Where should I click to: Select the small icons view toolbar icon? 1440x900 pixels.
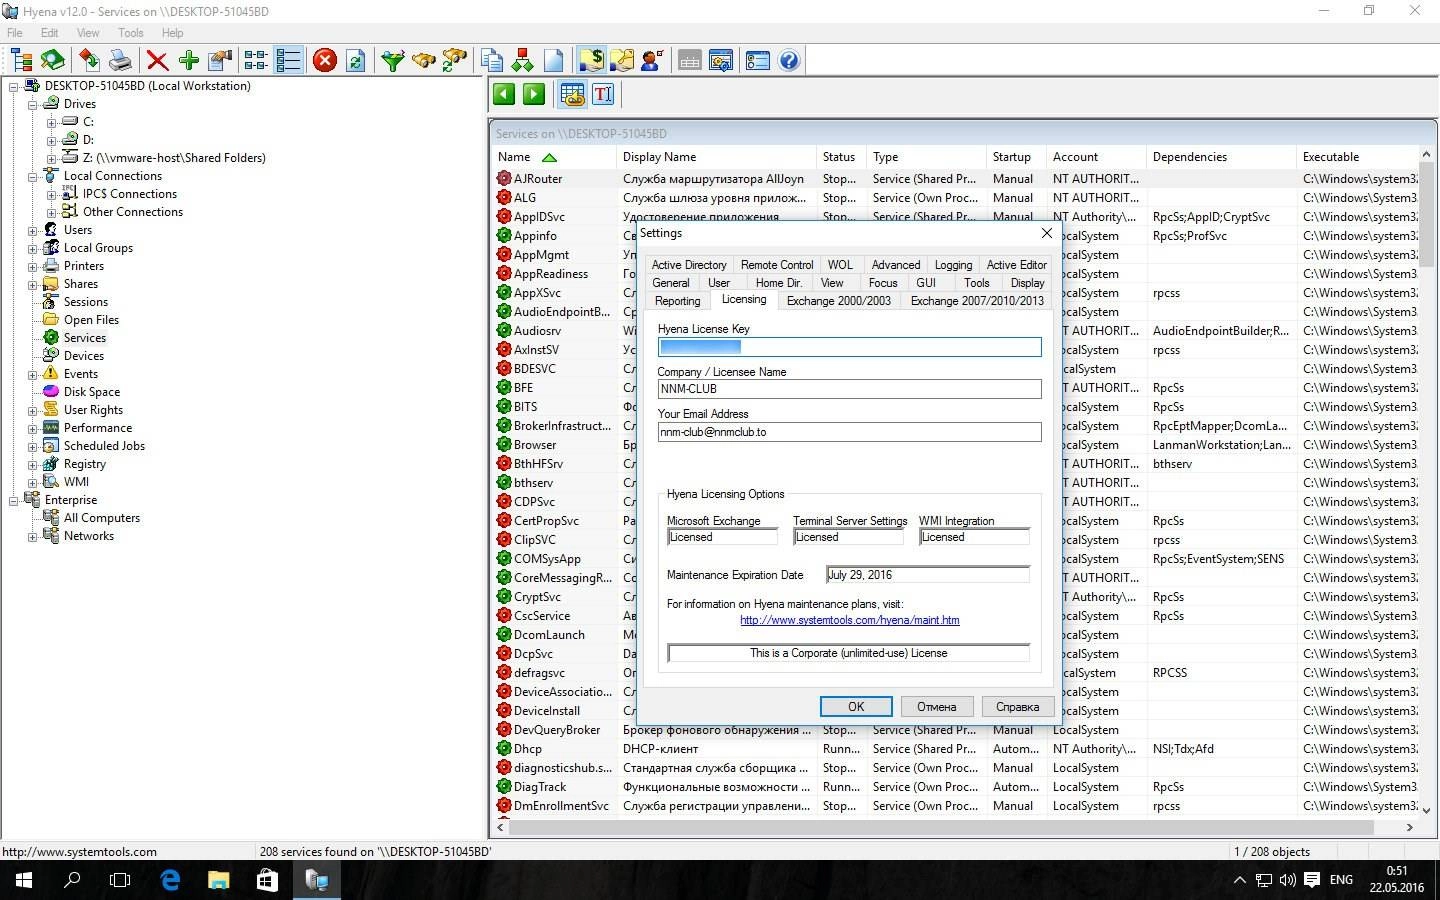click(x=257, y=61)
